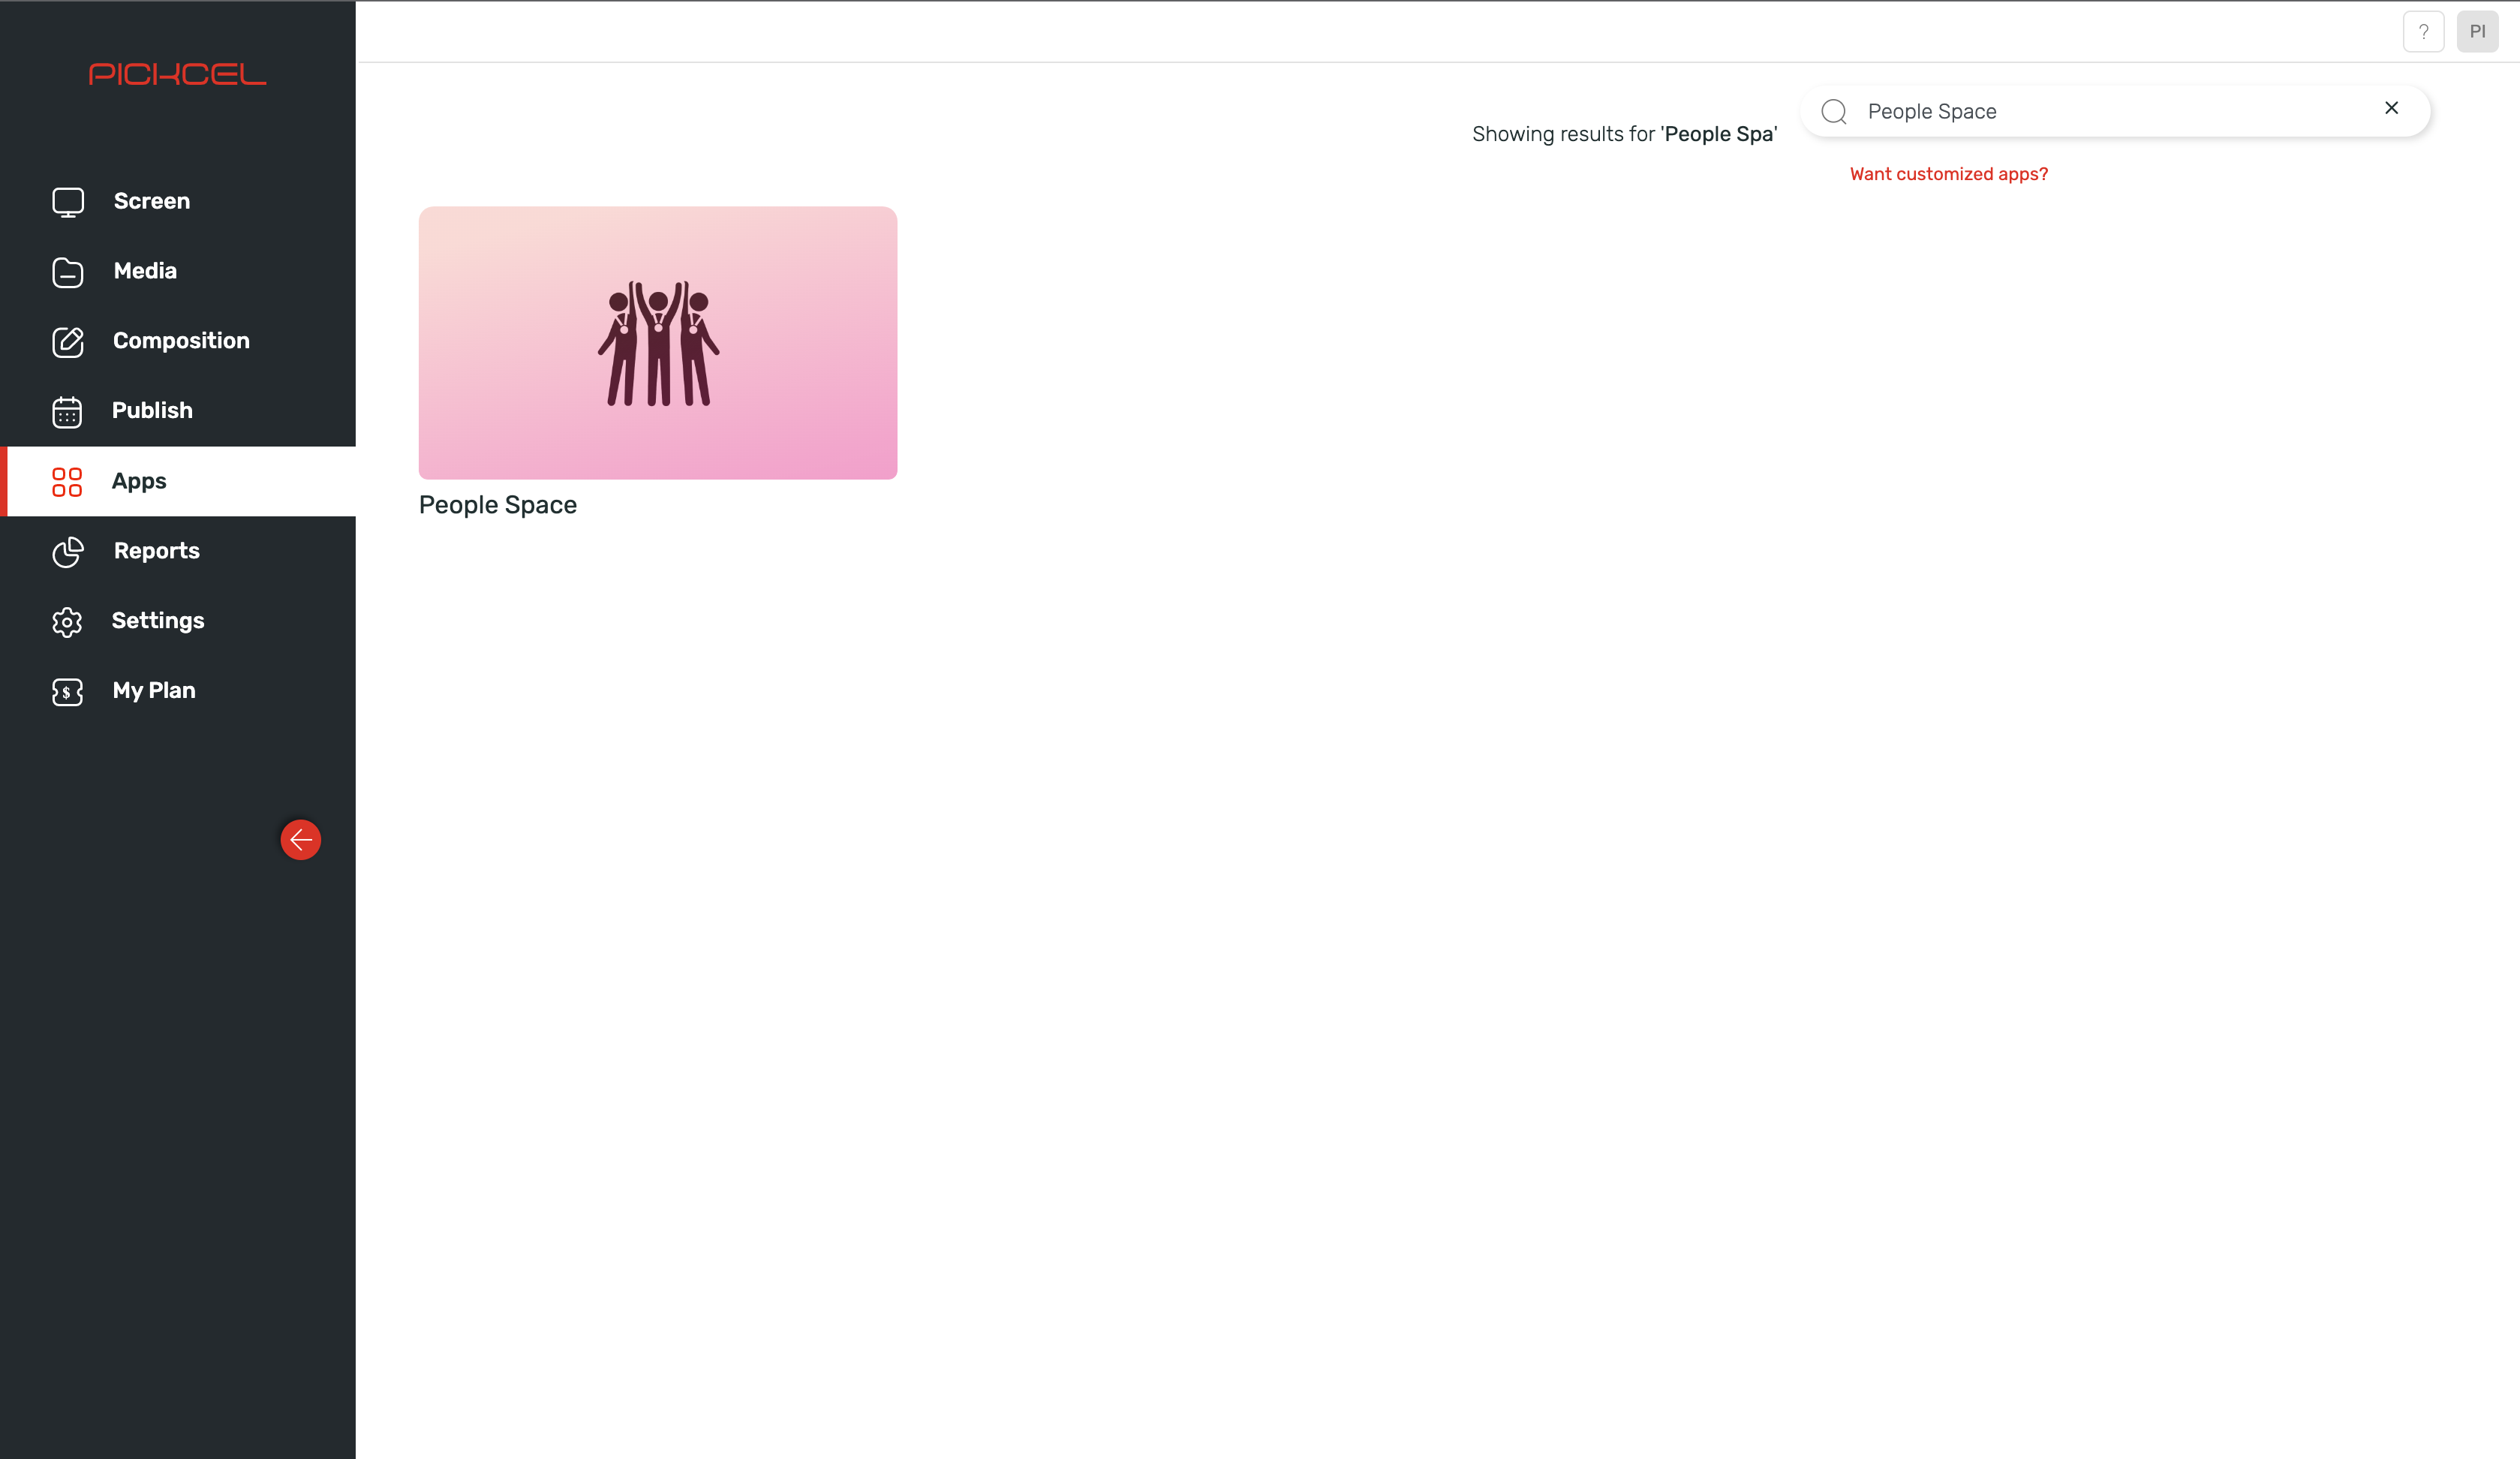This screenshot has height=1459, width=2520.
Task: Focus the People Space search field
Action: pos(2115,112)
